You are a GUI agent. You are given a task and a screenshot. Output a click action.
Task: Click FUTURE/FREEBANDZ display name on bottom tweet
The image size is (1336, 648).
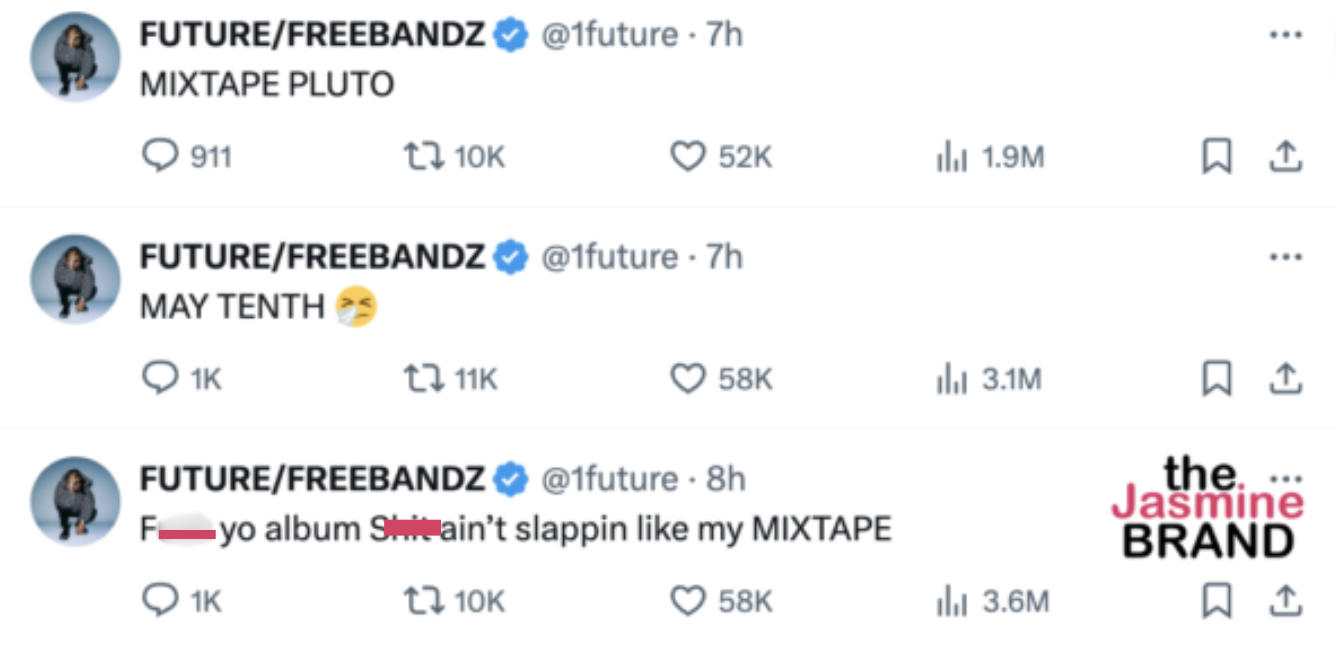tap(312, 478)
